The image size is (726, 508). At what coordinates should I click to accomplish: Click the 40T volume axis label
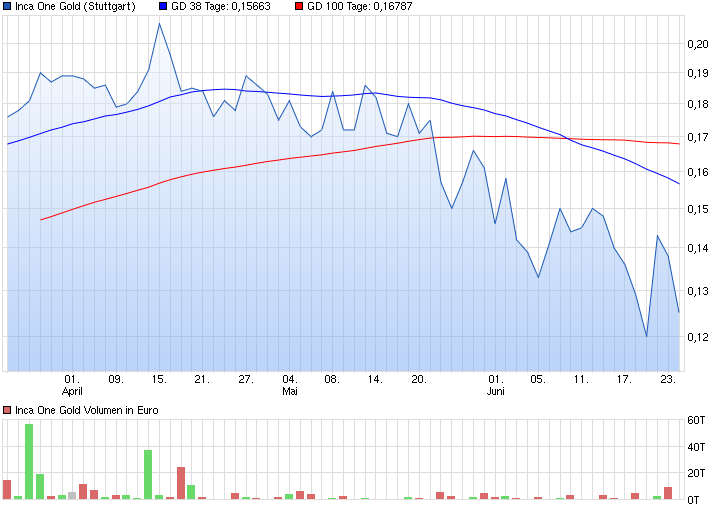[696, 447]
